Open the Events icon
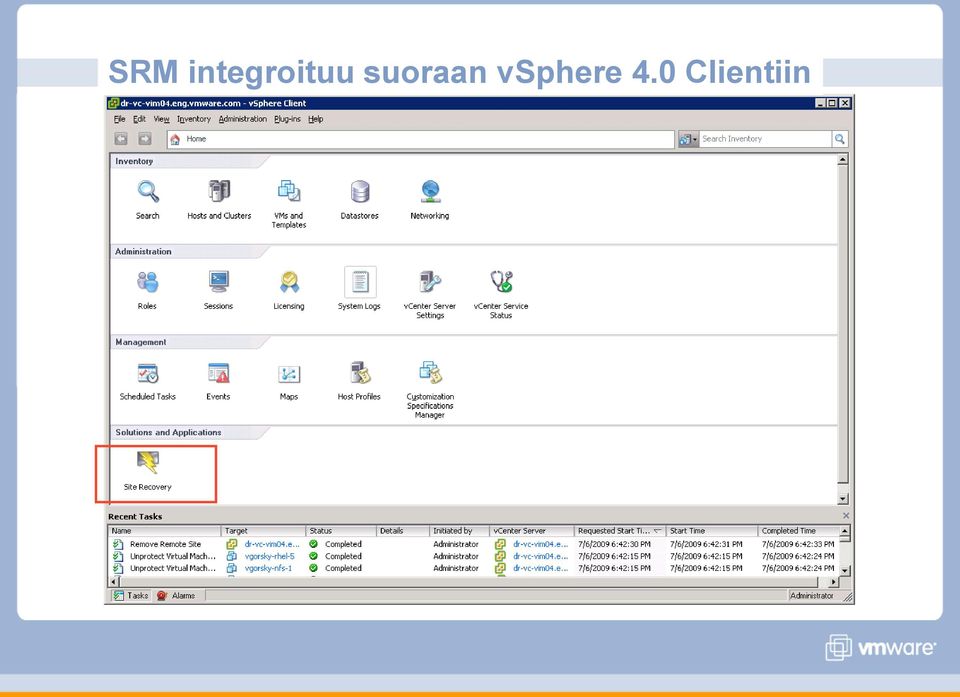Image resolution: width=960 pixels, height=697 pixels. pyautogui.click(x=219, y=380)
